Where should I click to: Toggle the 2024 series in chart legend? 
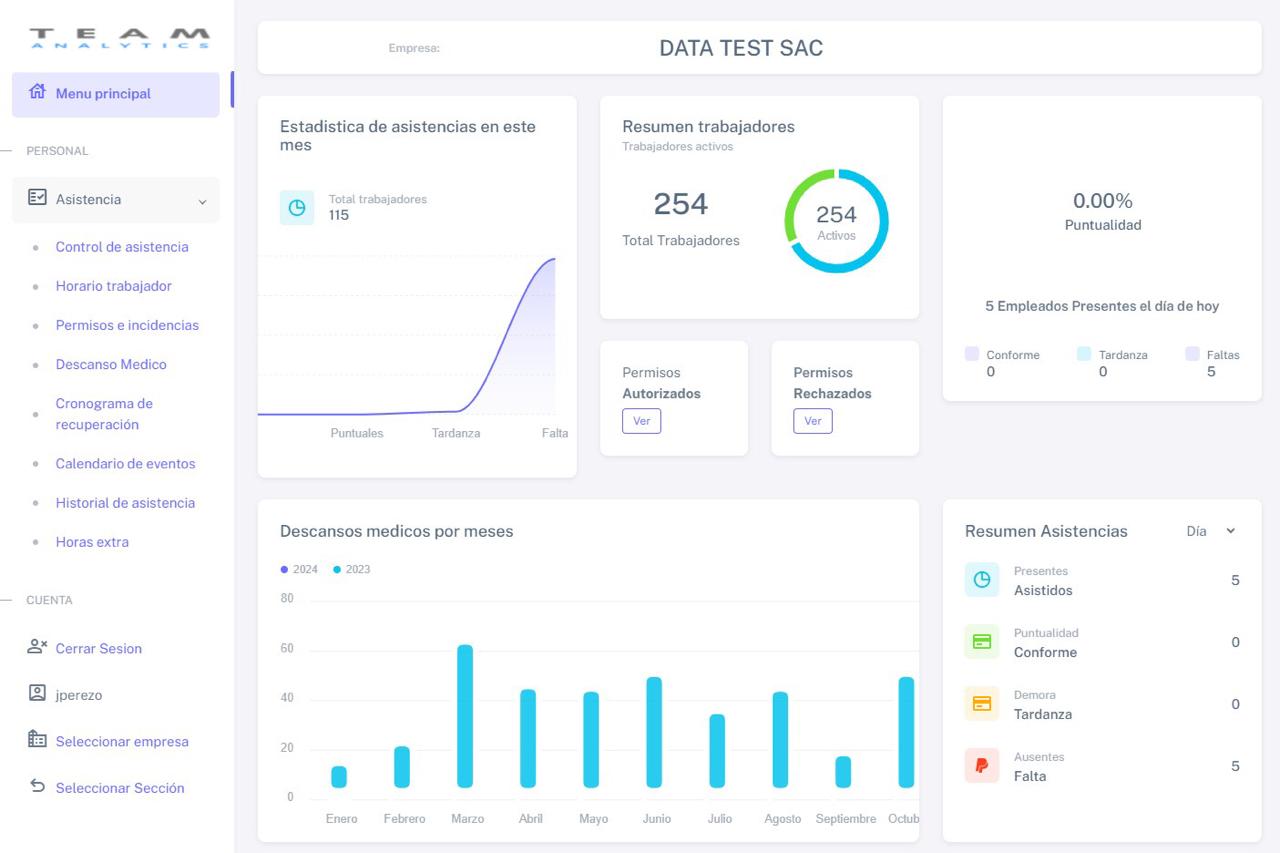tap(299, 570)
